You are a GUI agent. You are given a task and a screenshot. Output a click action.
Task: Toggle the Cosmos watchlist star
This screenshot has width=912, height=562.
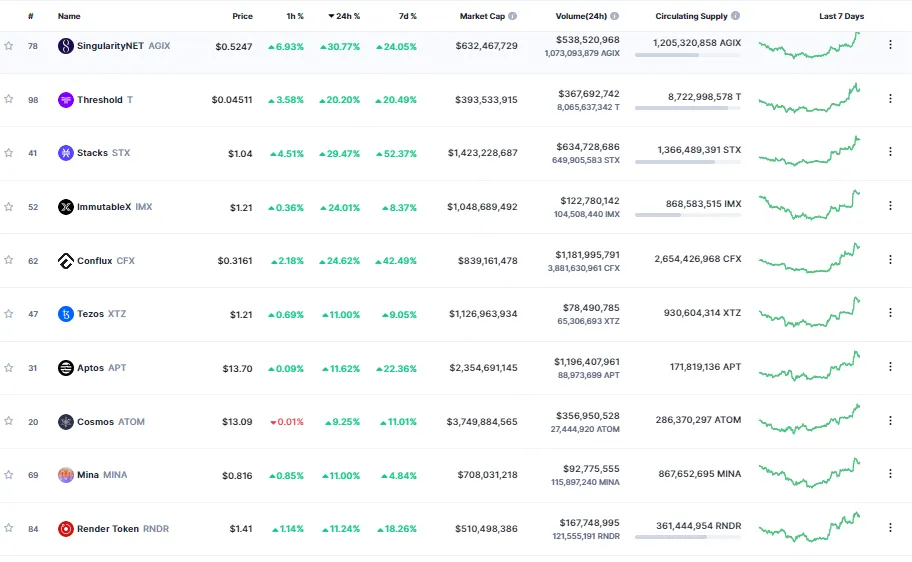pos(9,421)
